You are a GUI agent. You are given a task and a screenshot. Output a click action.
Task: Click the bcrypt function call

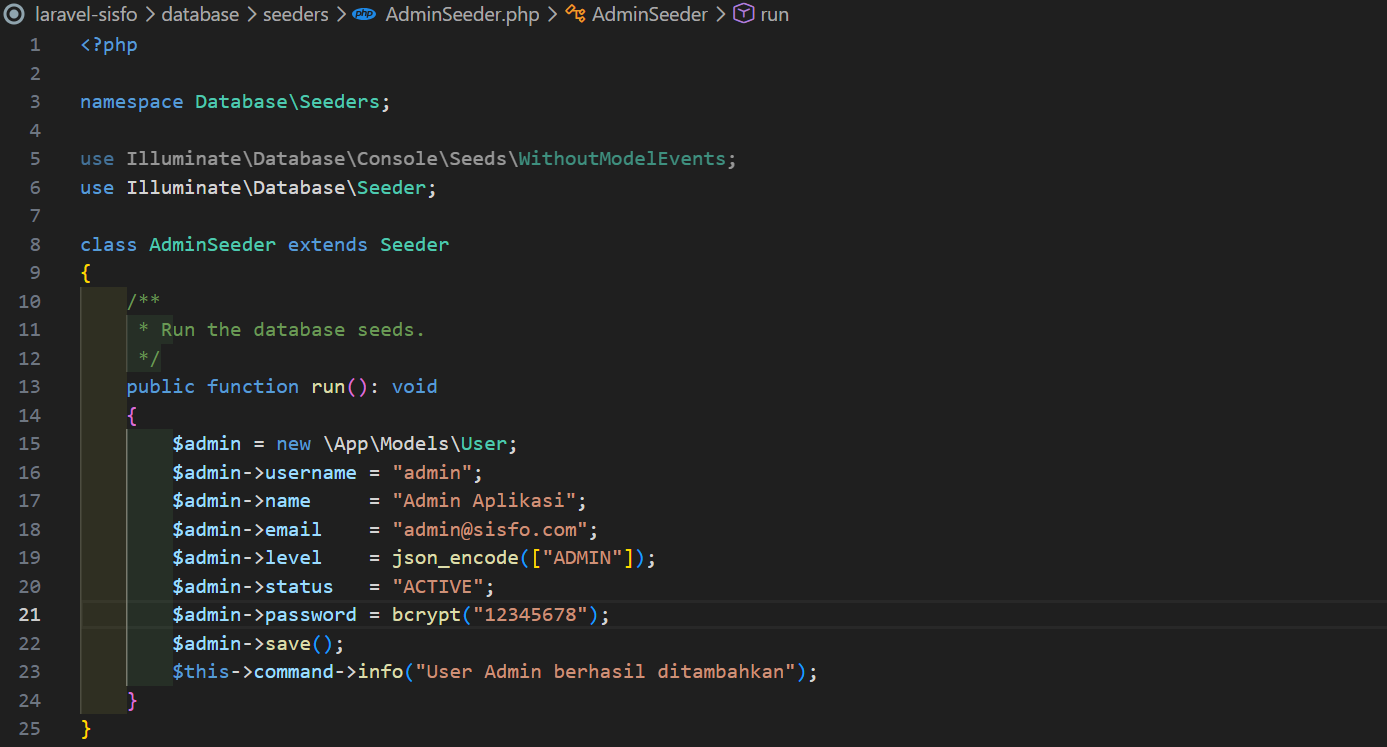426,614
